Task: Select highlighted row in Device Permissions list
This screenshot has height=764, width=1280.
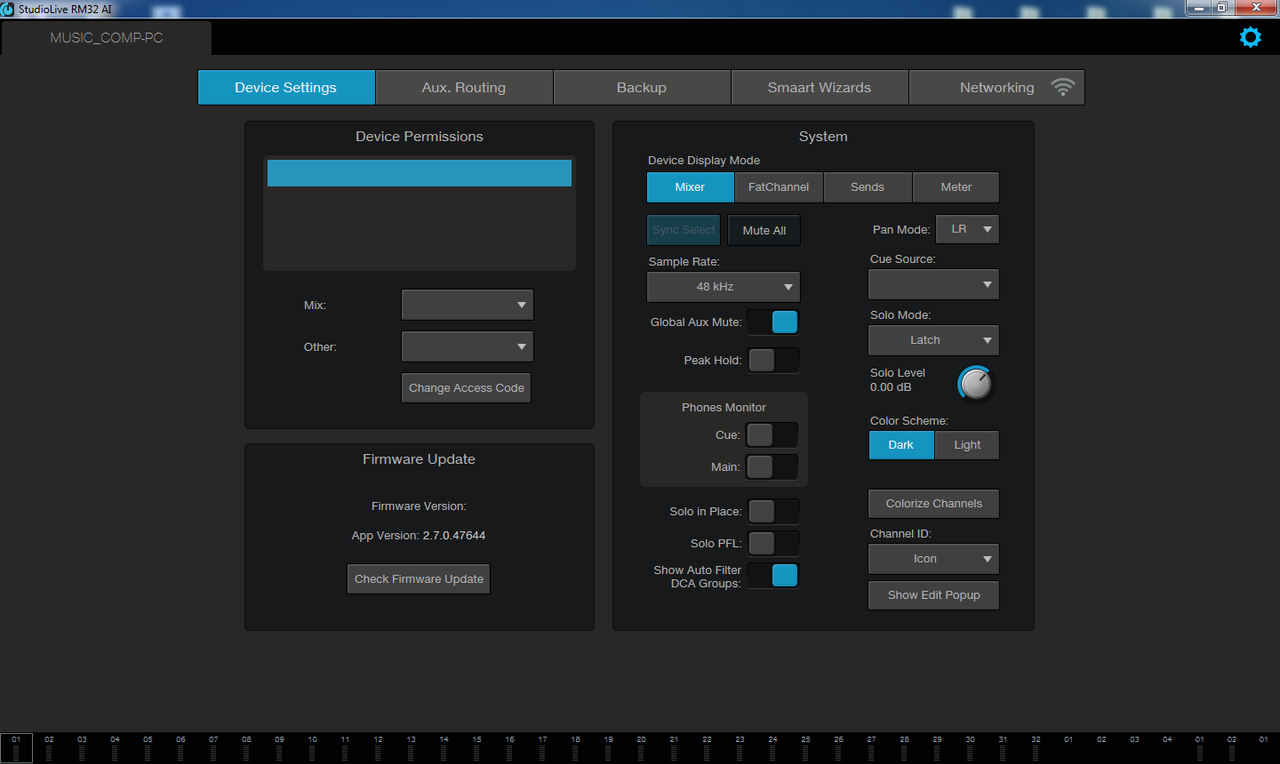Action: [x=419, y=173]
